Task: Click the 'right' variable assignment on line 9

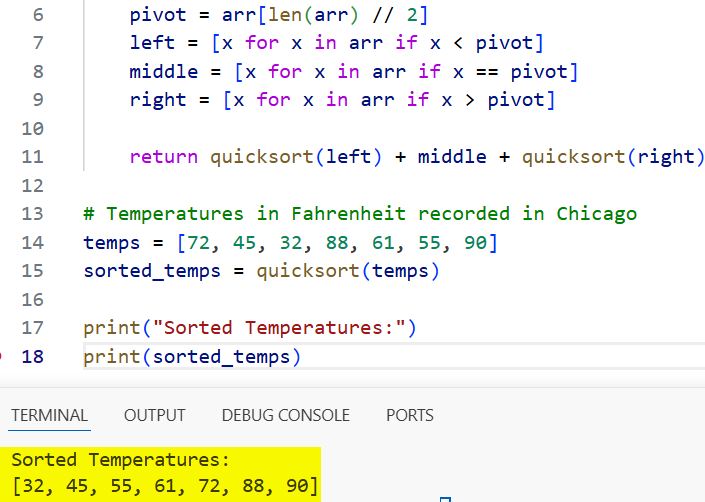Action: 158,100
